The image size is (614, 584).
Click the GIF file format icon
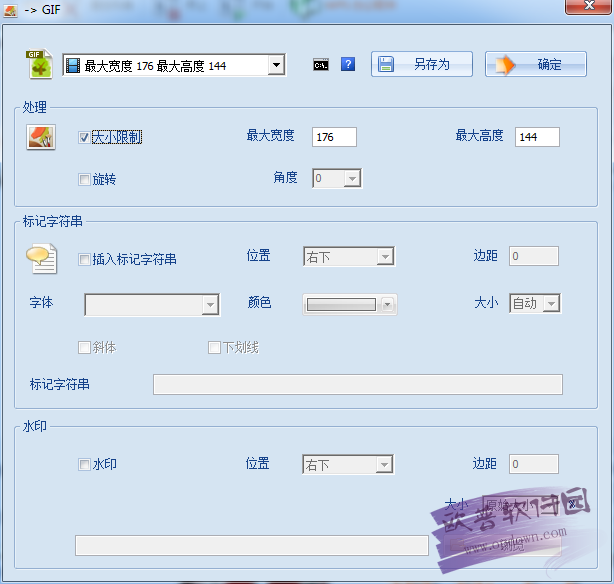point(39,64)
